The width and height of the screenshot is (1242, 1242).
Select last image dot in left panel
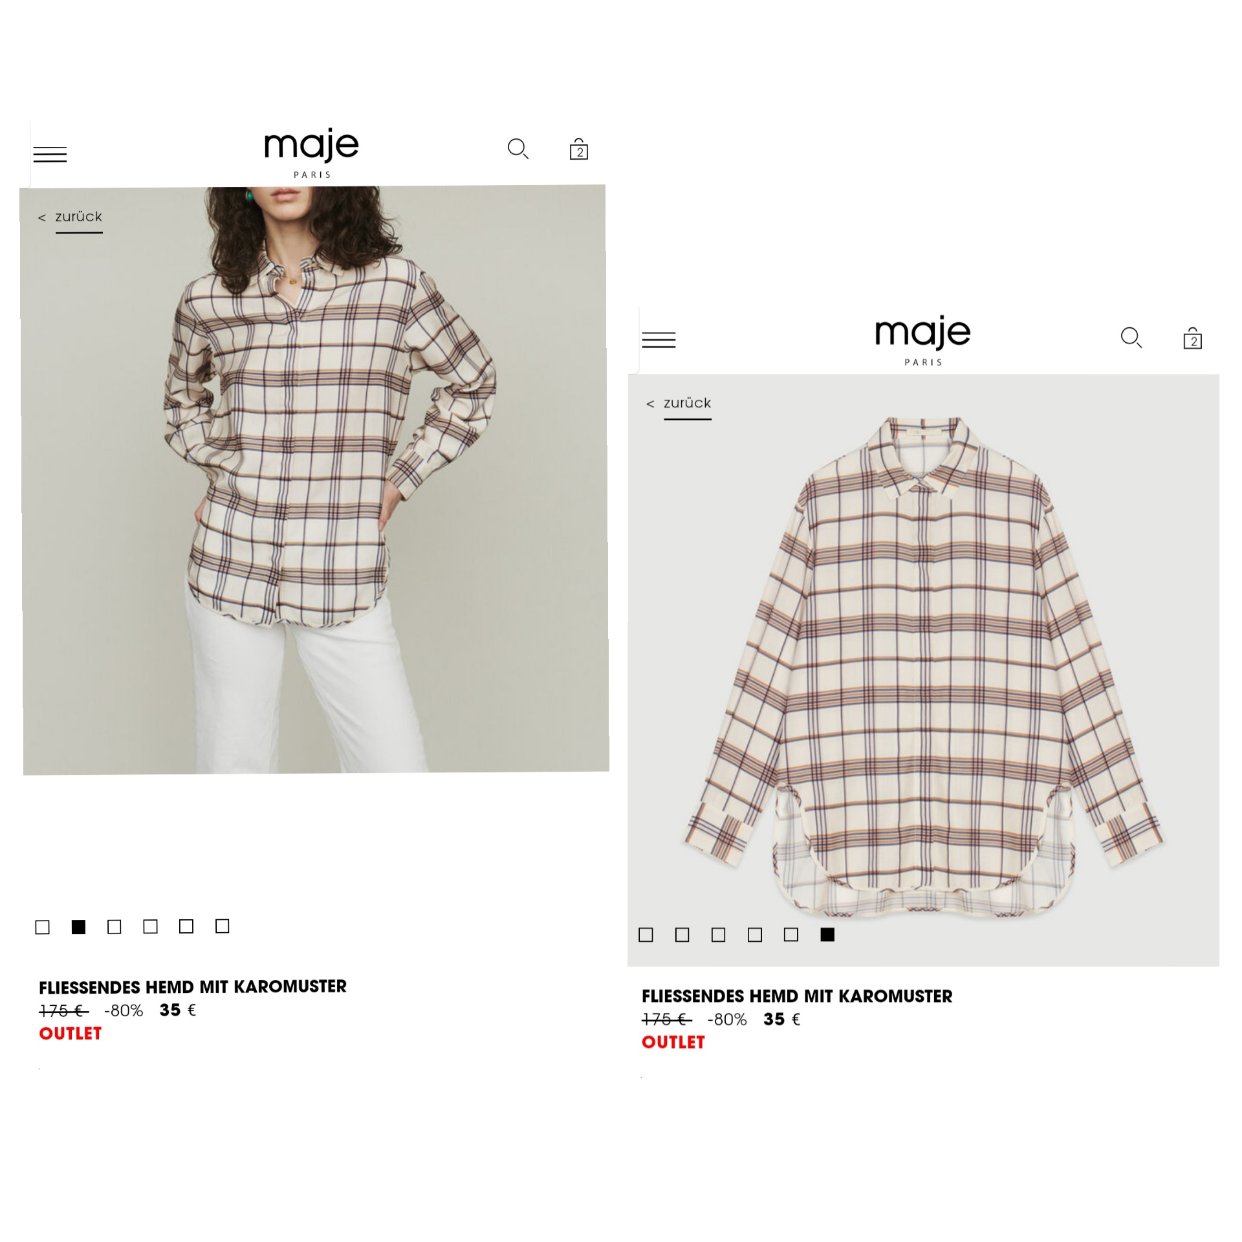tap(222, 926)
